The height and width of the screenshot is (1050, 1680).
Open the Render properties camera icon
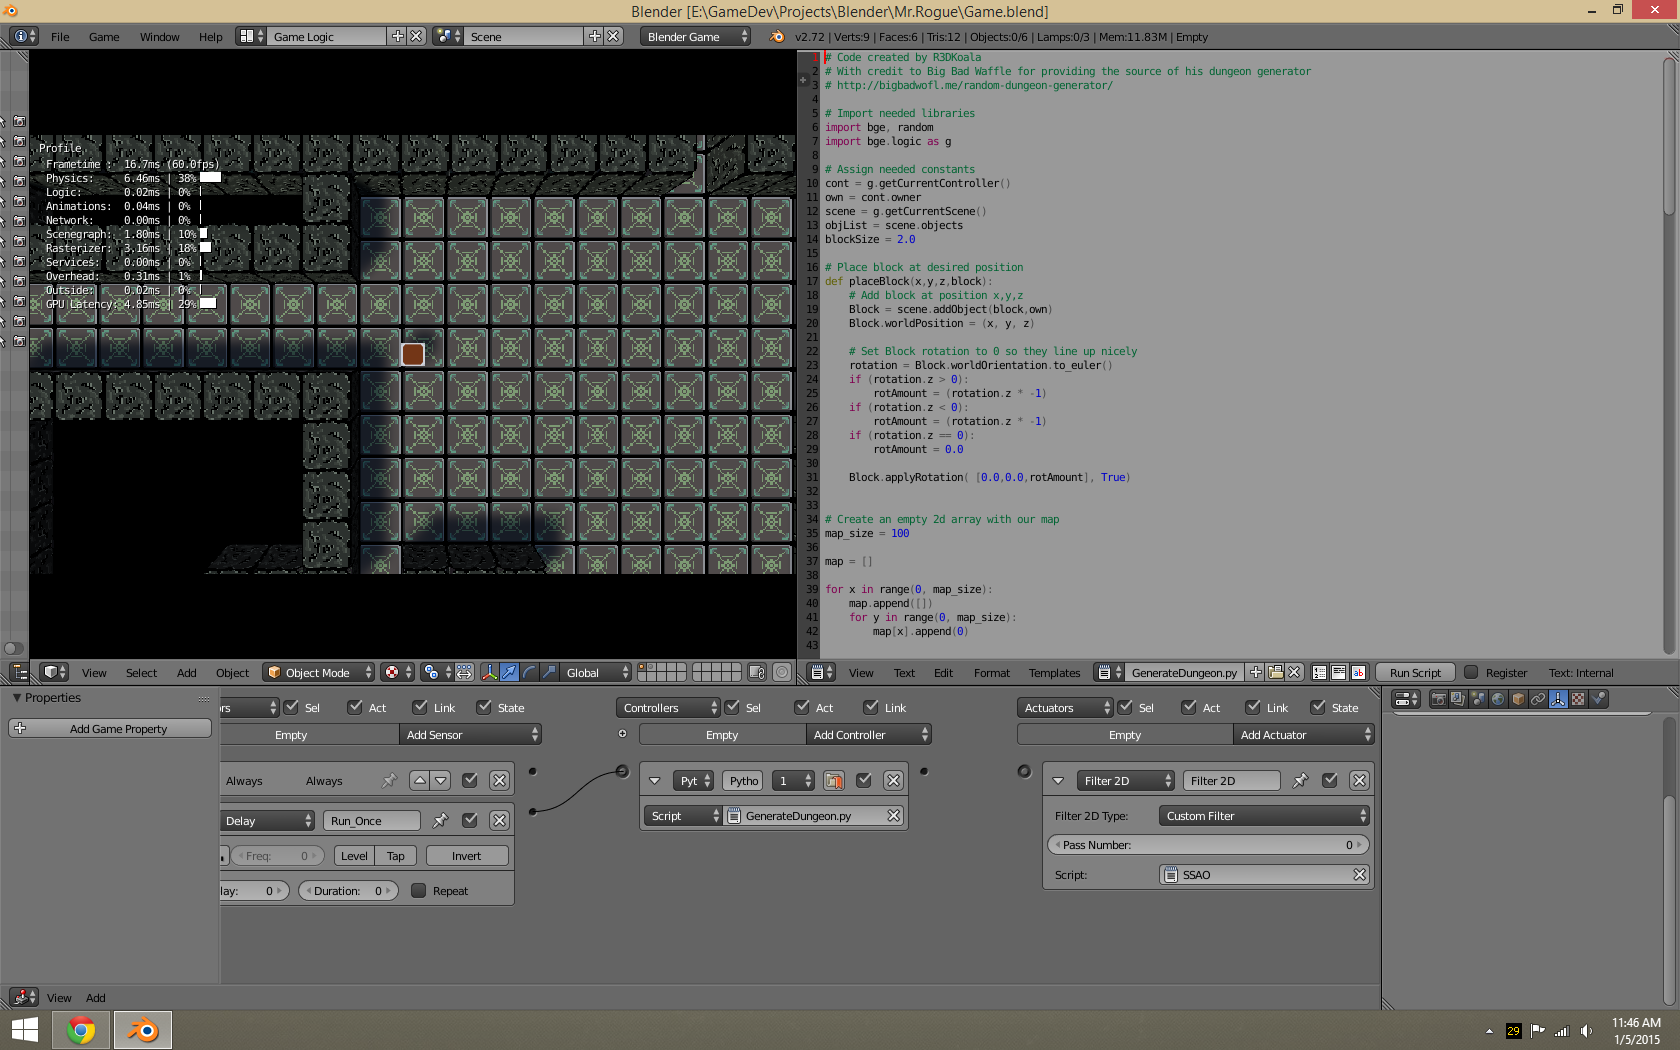click(1438, 699)
